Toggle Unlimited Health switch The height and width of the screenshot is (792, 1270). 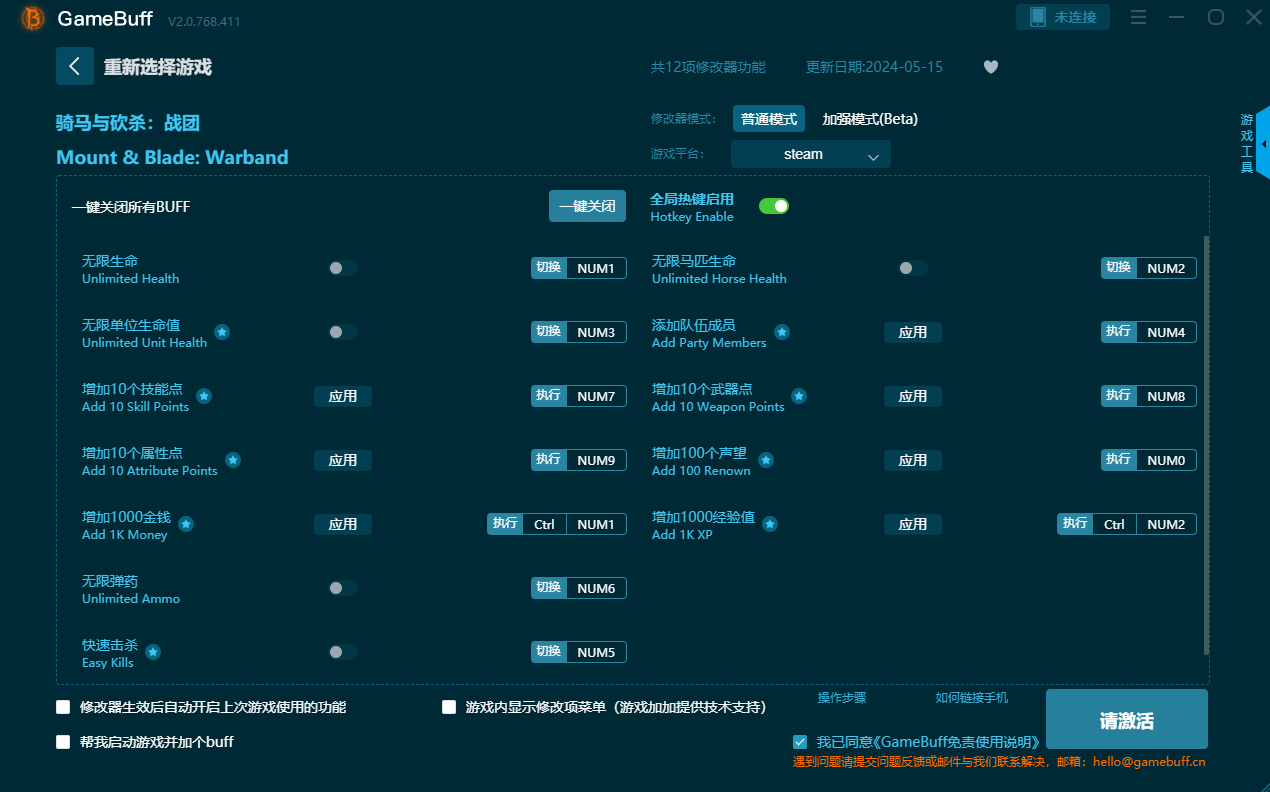coord(342,268)
